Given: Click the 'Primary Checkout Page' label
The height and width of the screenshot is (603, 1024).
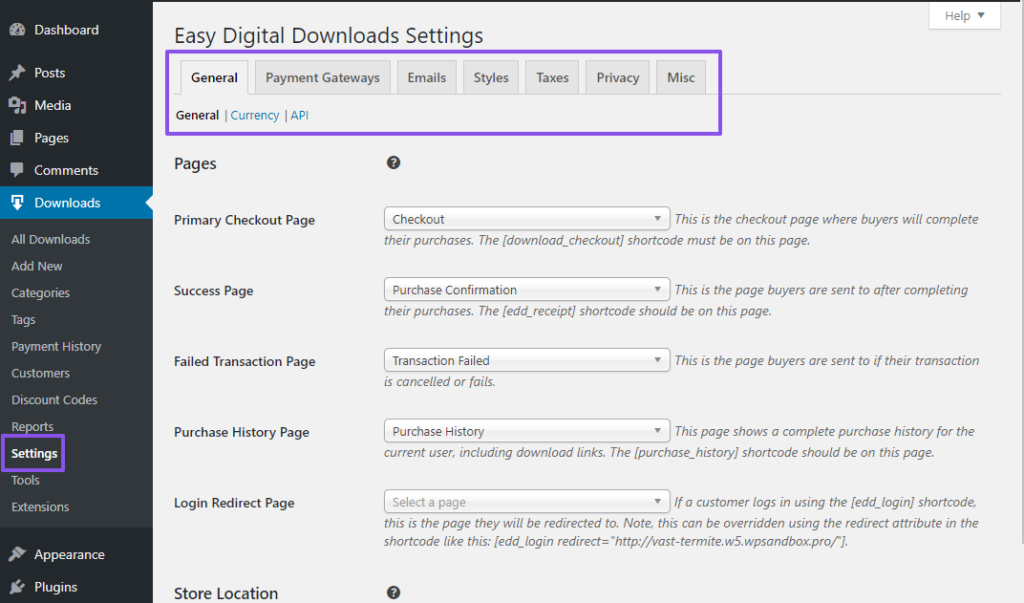Looking at the screenshot, I should tap(244, 220).
